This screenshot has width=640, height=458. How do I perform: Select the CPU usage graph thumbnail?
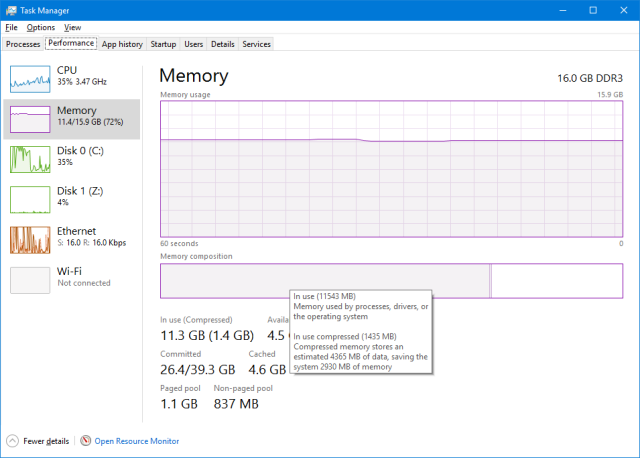(x=30, y=79)
